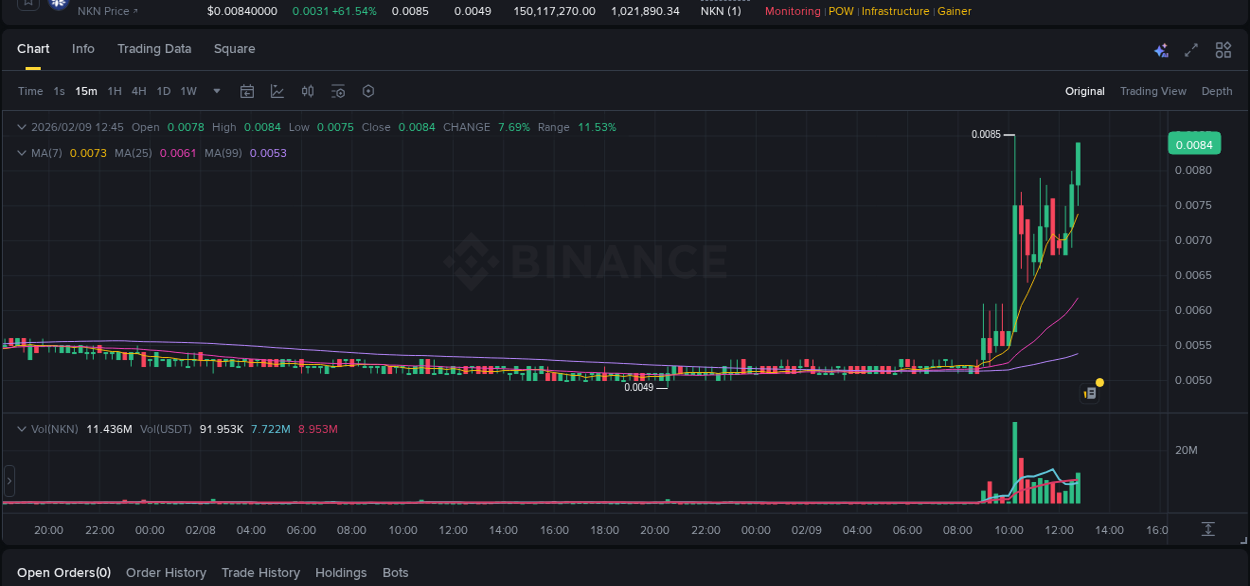
Task: Click the price scale adjustment icon bottom-right
Action: tap(1208, 529)
